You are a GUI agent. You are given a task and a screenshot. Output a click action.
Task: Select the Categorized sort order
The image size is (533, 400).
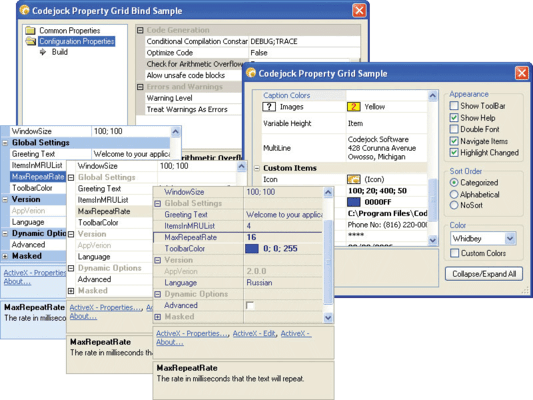coord(454,182)
